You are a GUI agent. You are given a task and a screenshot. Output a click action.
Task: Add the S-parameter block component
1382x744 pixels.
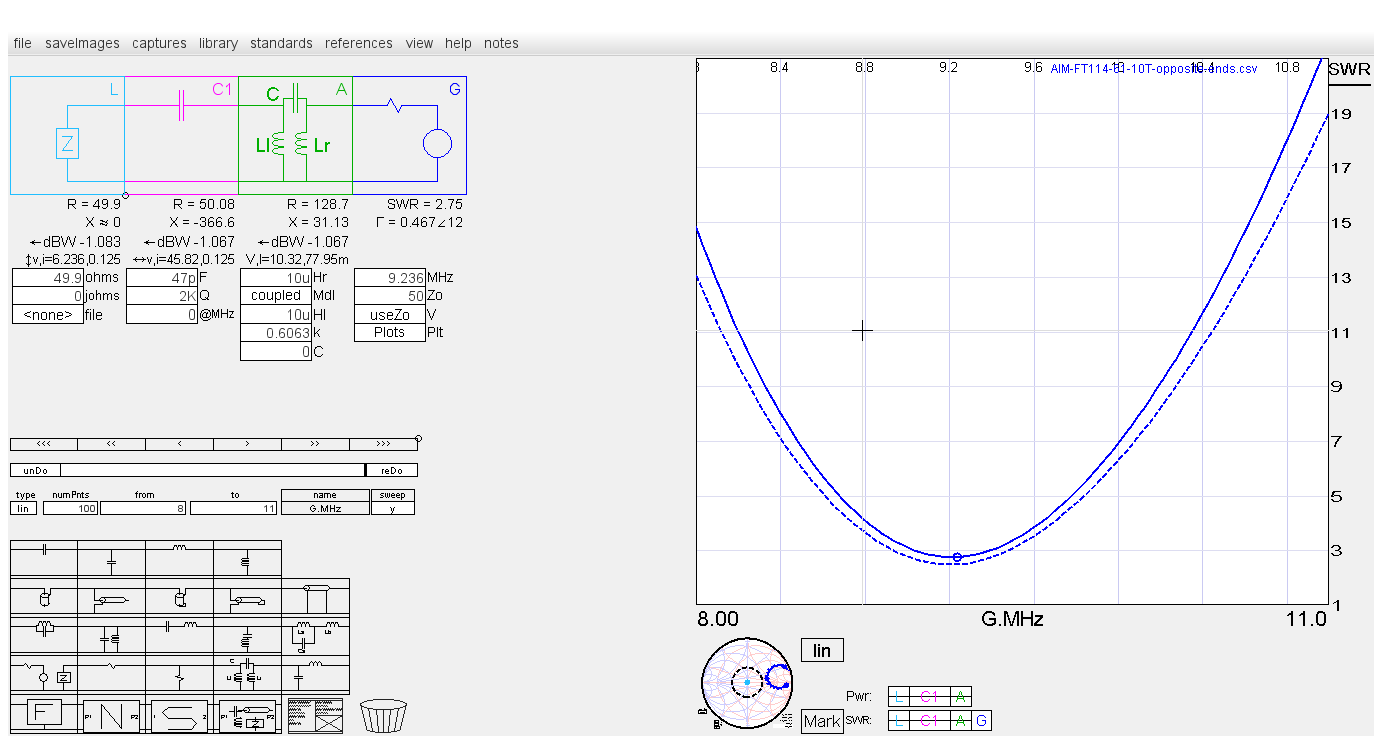click(180, 714)
